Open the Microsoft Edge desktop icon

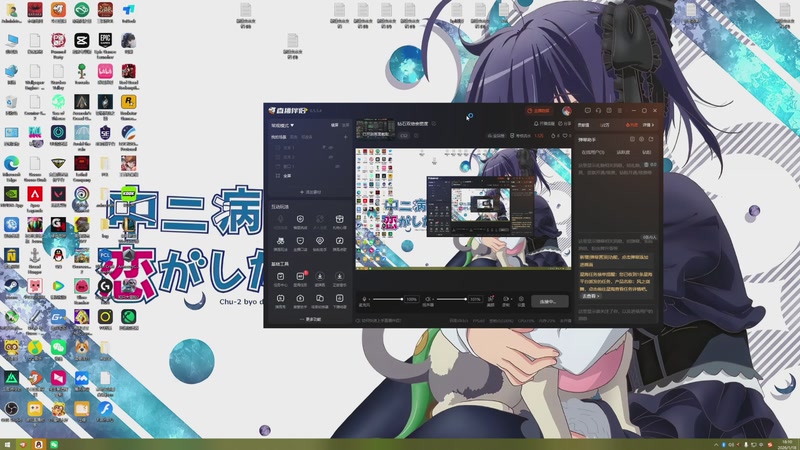pyautogui.click(x=11, y=167)
